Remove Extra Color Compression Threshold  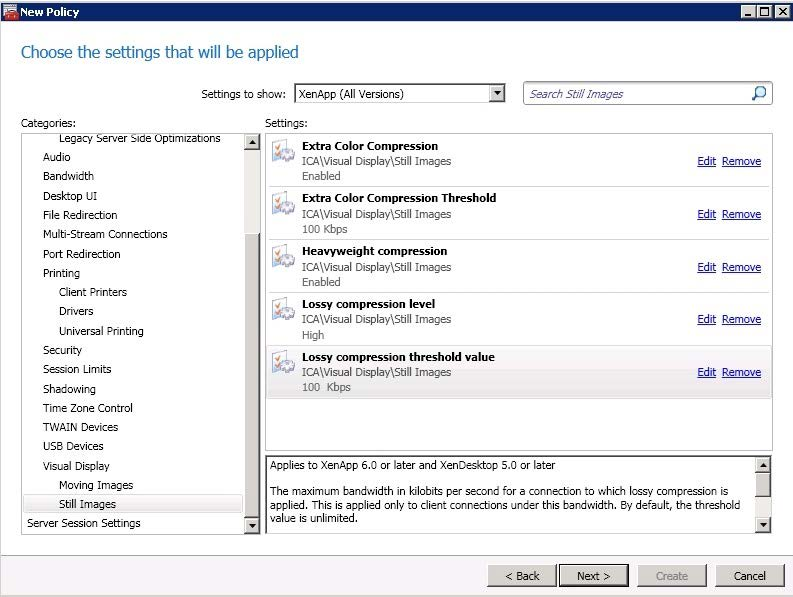[x=741, y=215]
